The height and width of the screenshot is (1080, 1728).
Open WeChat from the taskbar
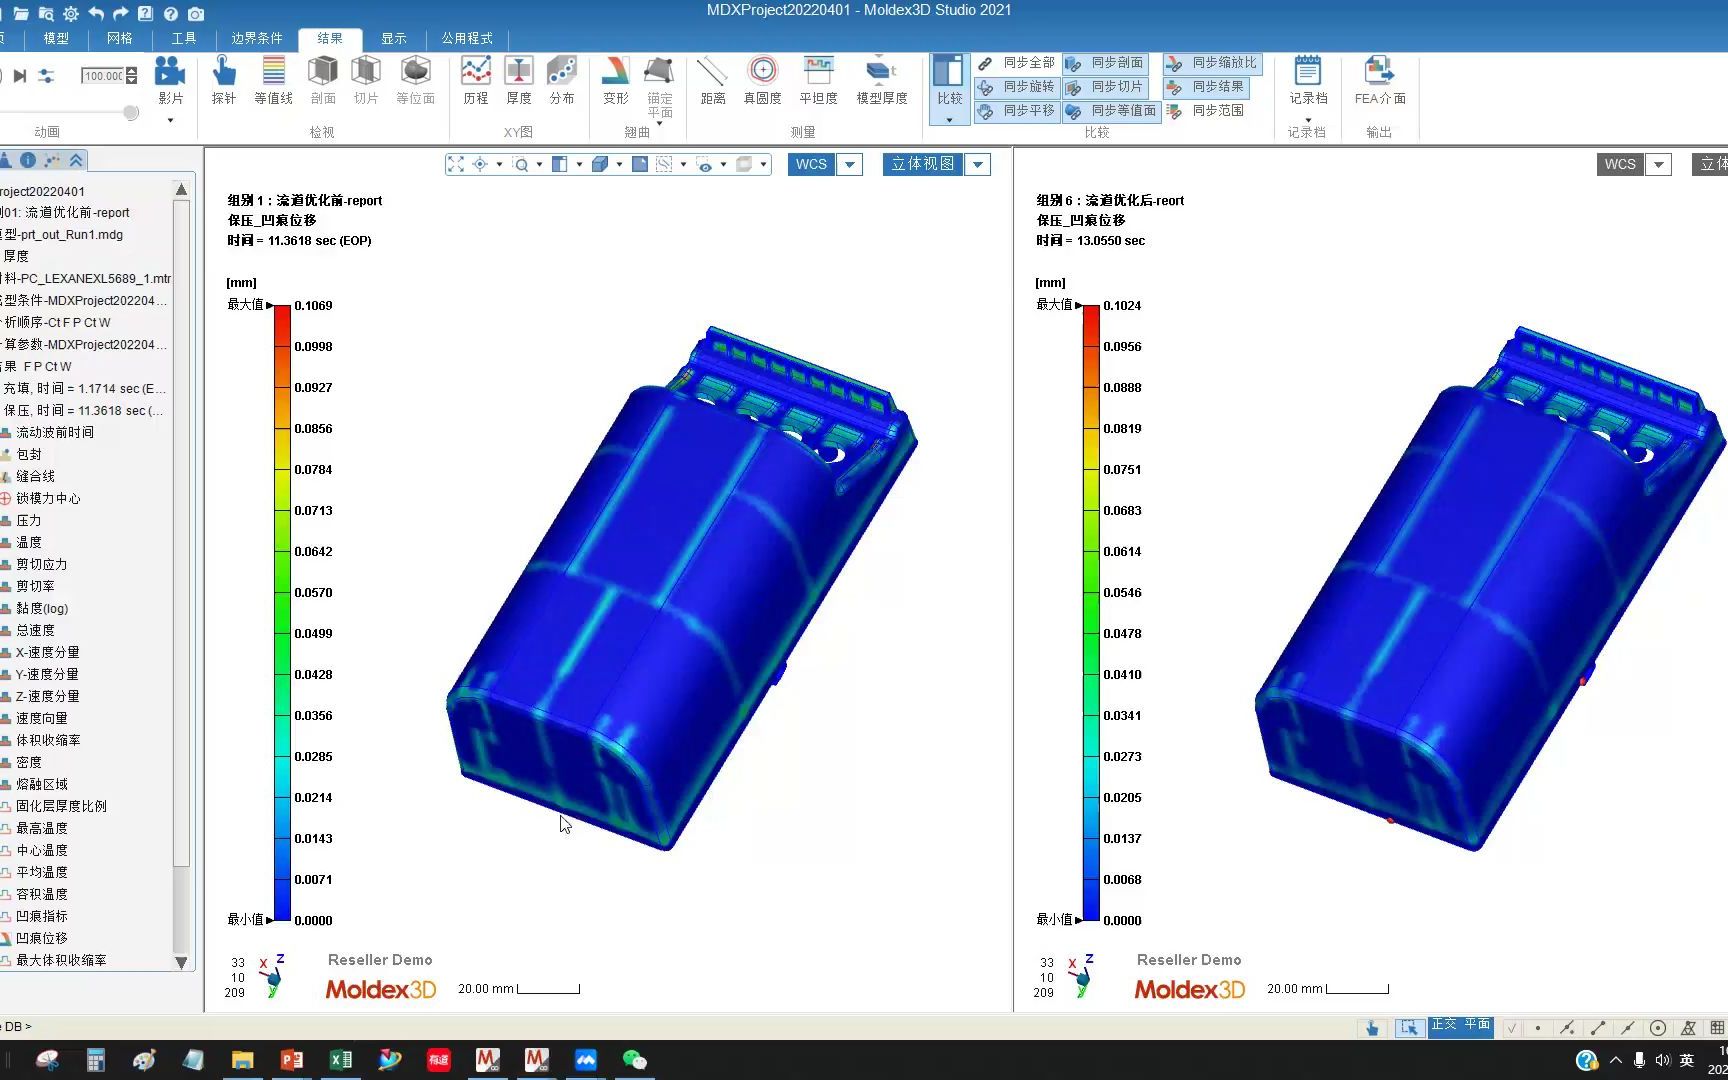(634, 1059)
